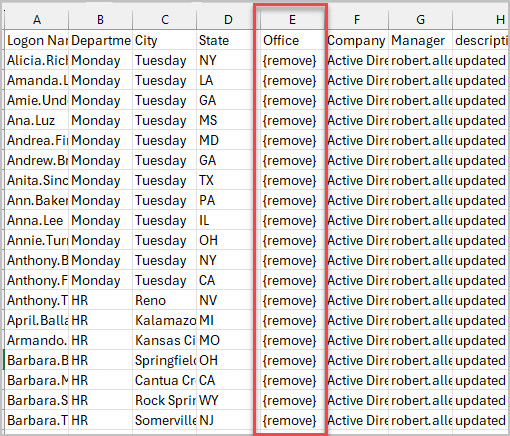Click the Alicia.Rich logon name cell
The height and width of the screenshot is (436, 510).
pyautogui.click(x=37, y=60)
